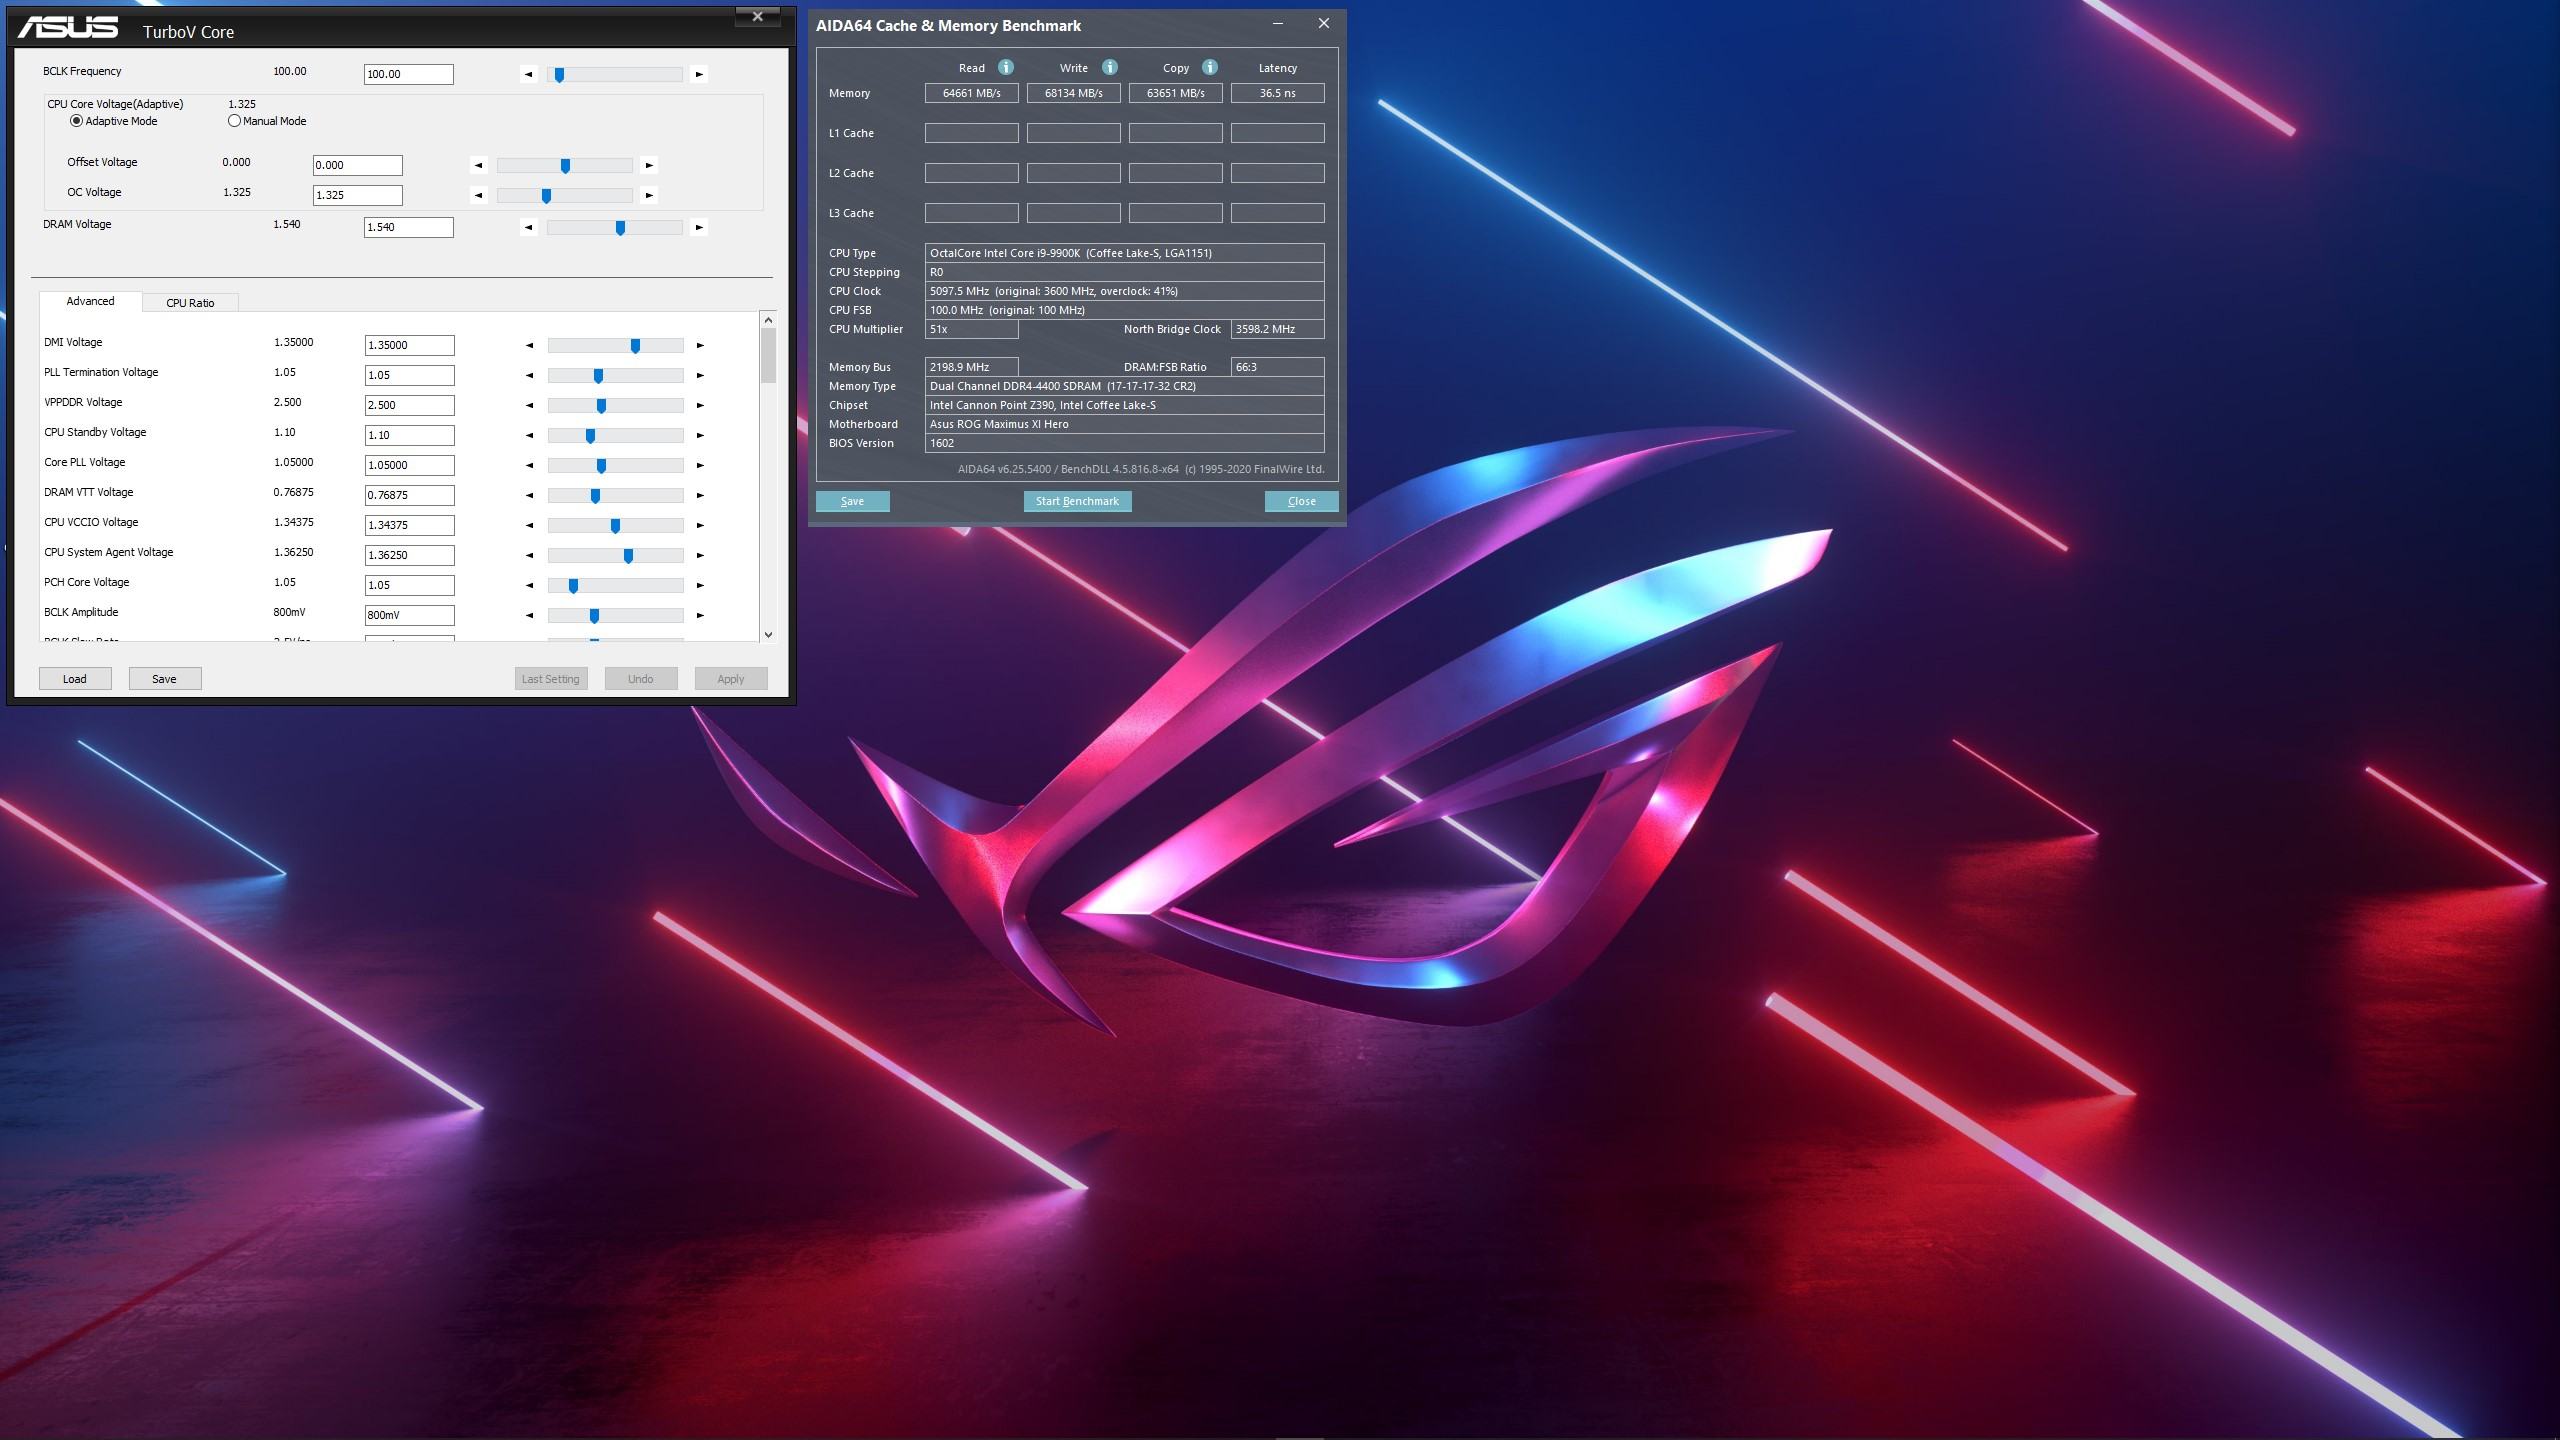Click the DRAM Voltage slider
Image resolution: width=2560 pixels, height=1440 pixels.
point(615,227)
